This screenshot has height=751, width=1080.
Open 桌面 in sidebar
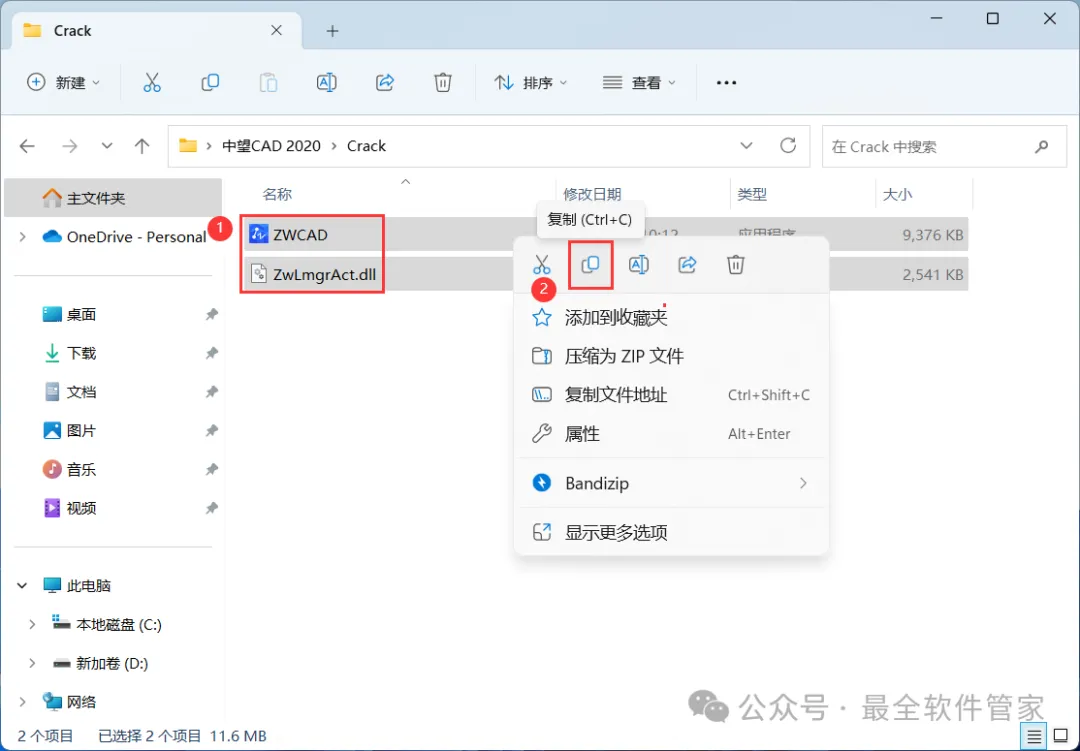81,315
